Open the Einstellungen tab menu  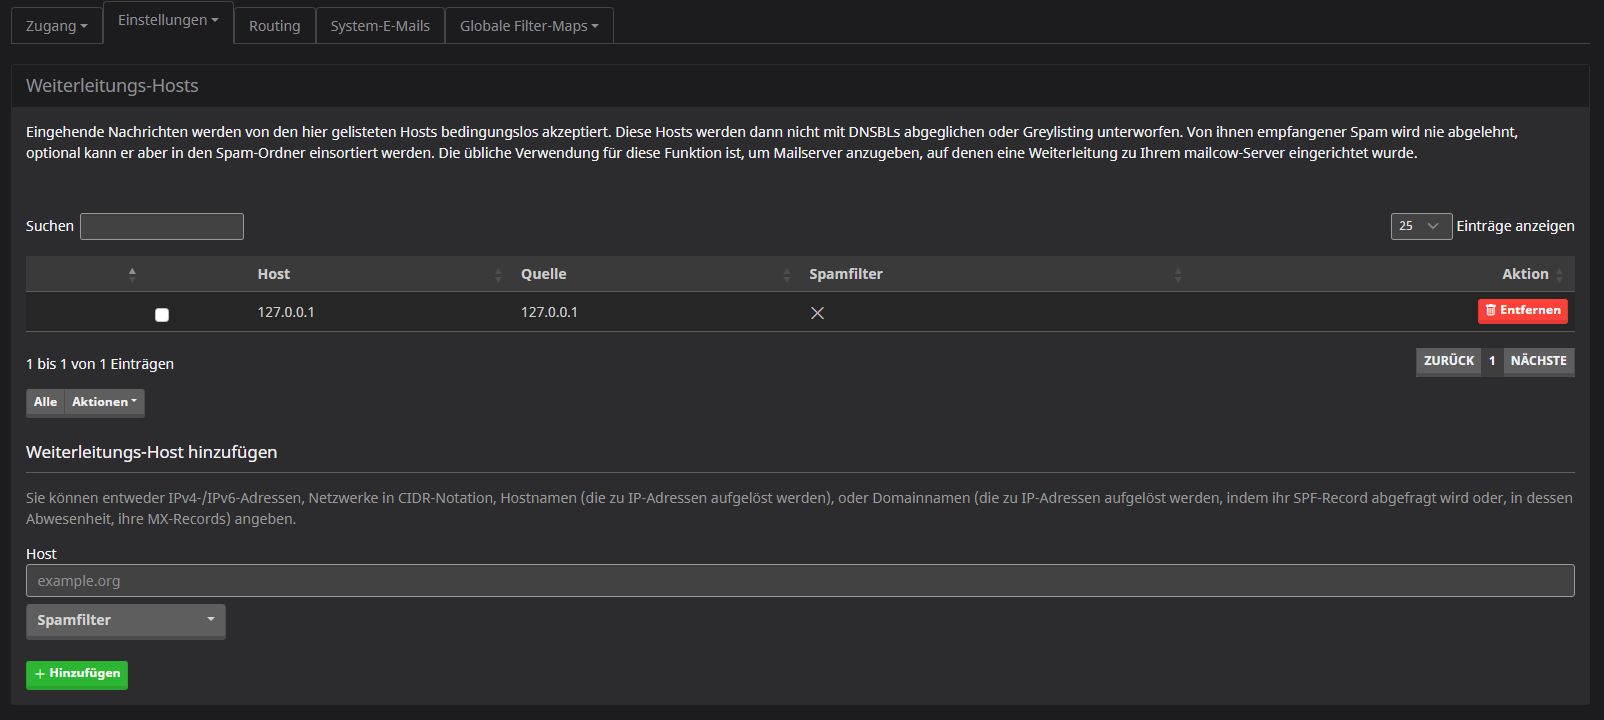click(168, 21)
